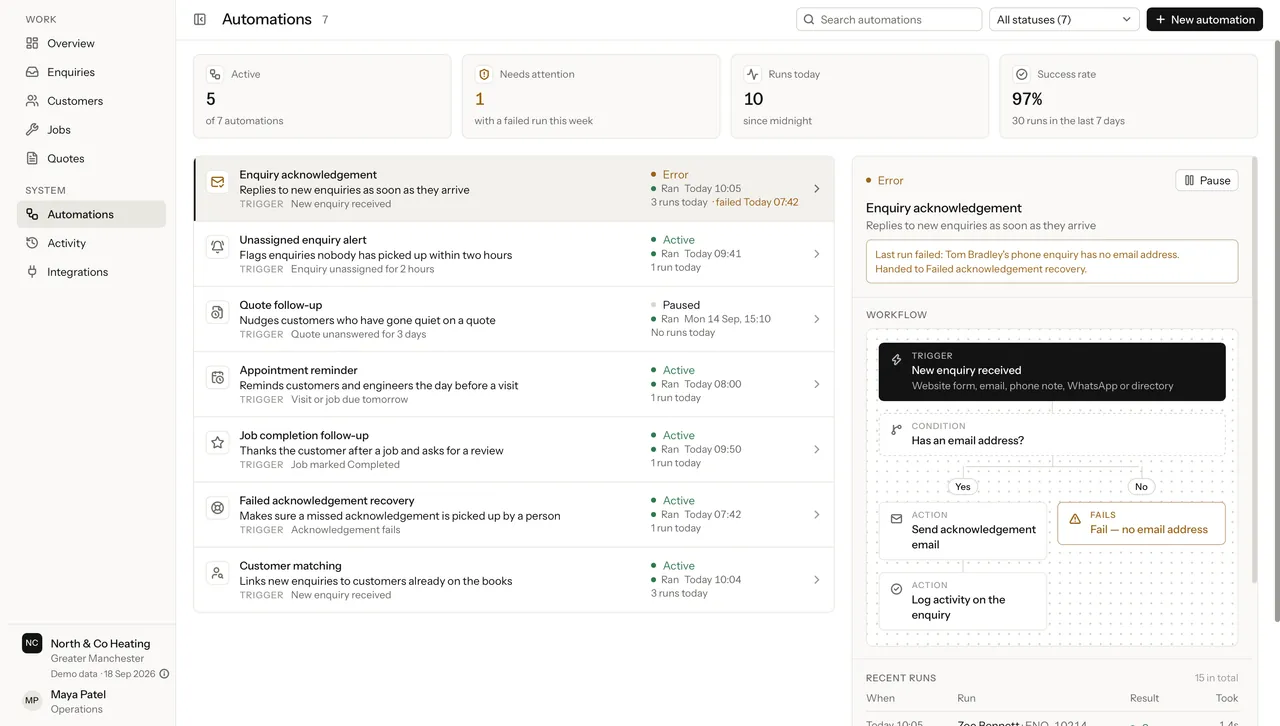Create a New automation
Screen dimensions: 1280x726
tap(1204, 19)
